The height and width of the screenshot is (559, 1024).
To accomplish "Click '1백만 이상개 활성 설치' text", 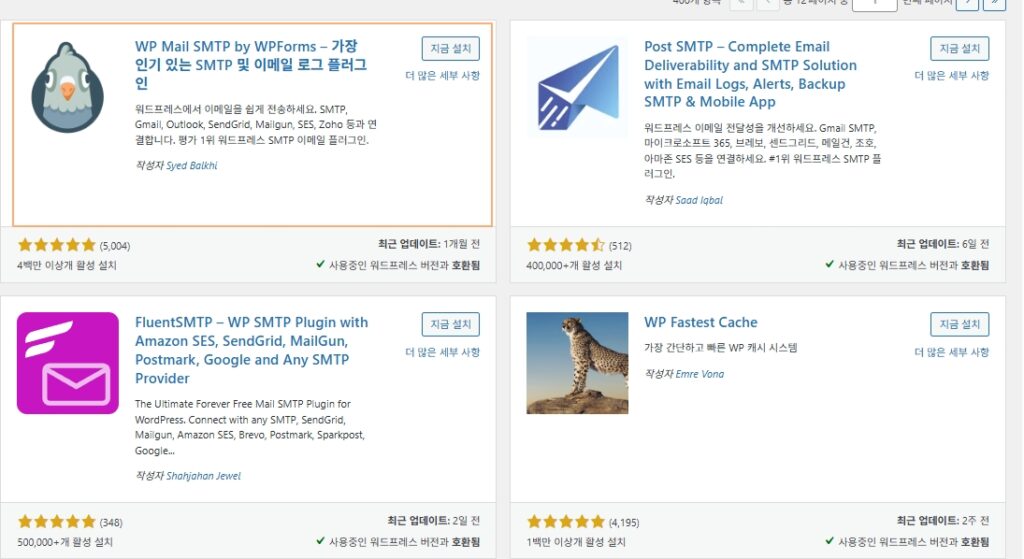I will pyautogui.click(x=576, y=542).
